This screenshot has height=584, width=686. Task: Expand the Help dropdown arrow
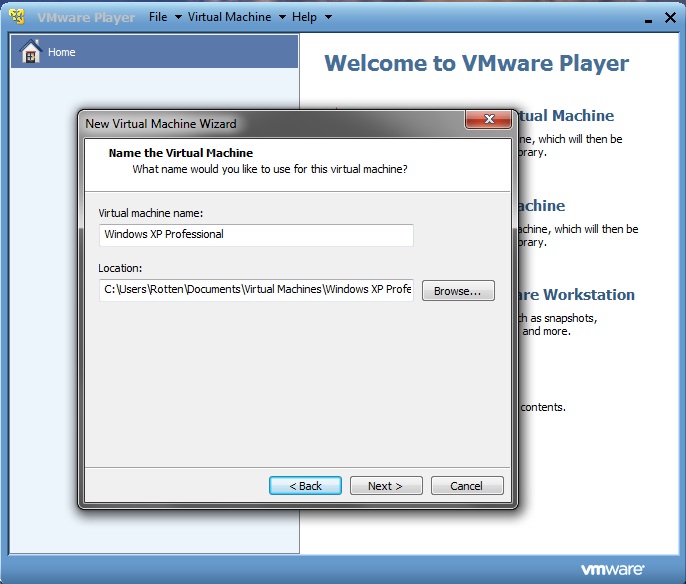328,17
